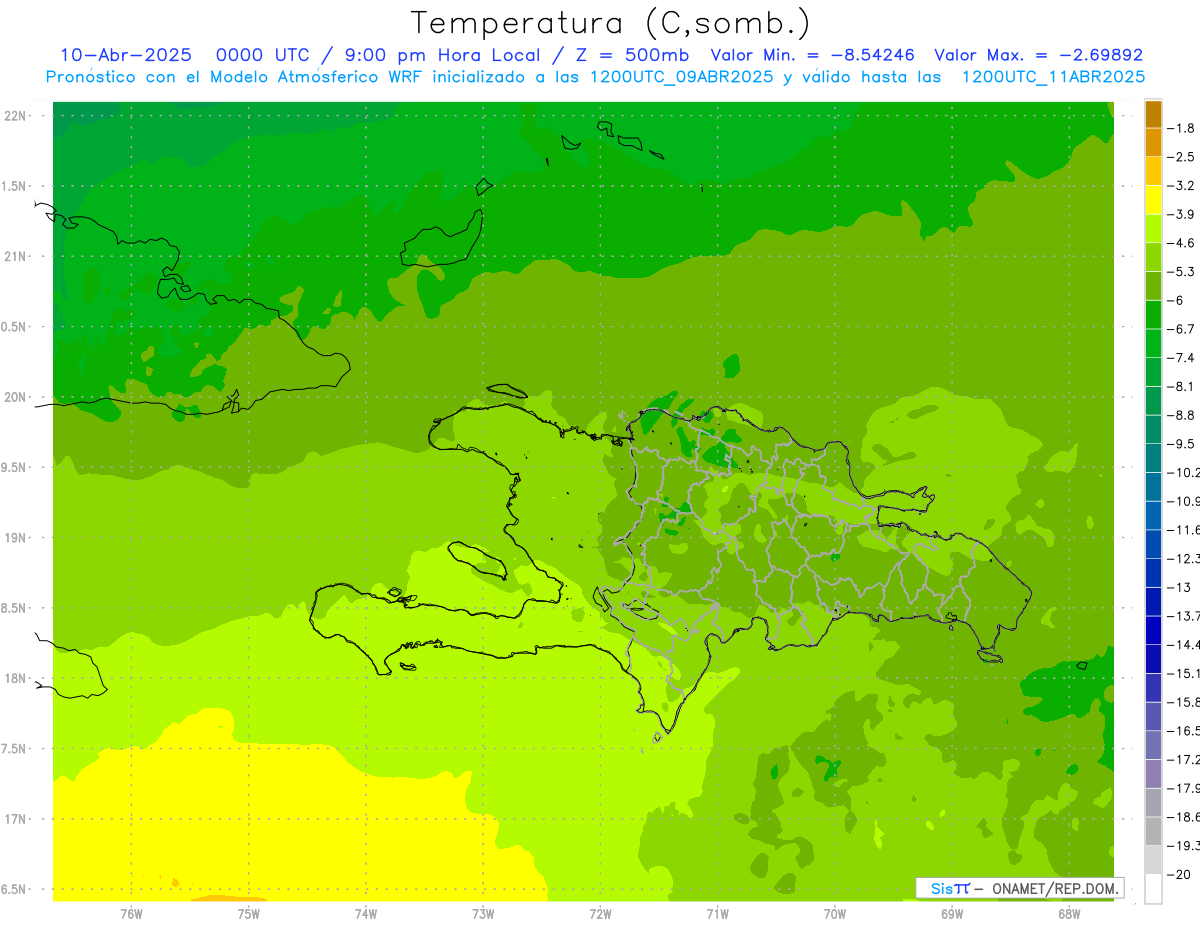Click the "-6" colorbar value
Image resolution: width=1200 pixels, height=927 pixels.
(x=1176, y=300)
